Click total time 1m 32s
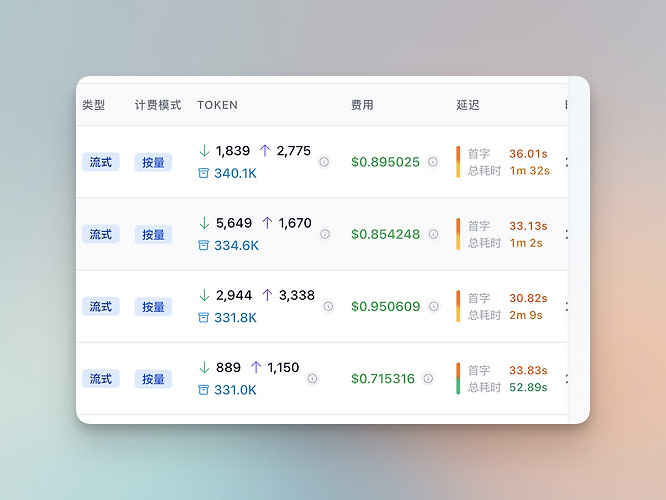 530,171
